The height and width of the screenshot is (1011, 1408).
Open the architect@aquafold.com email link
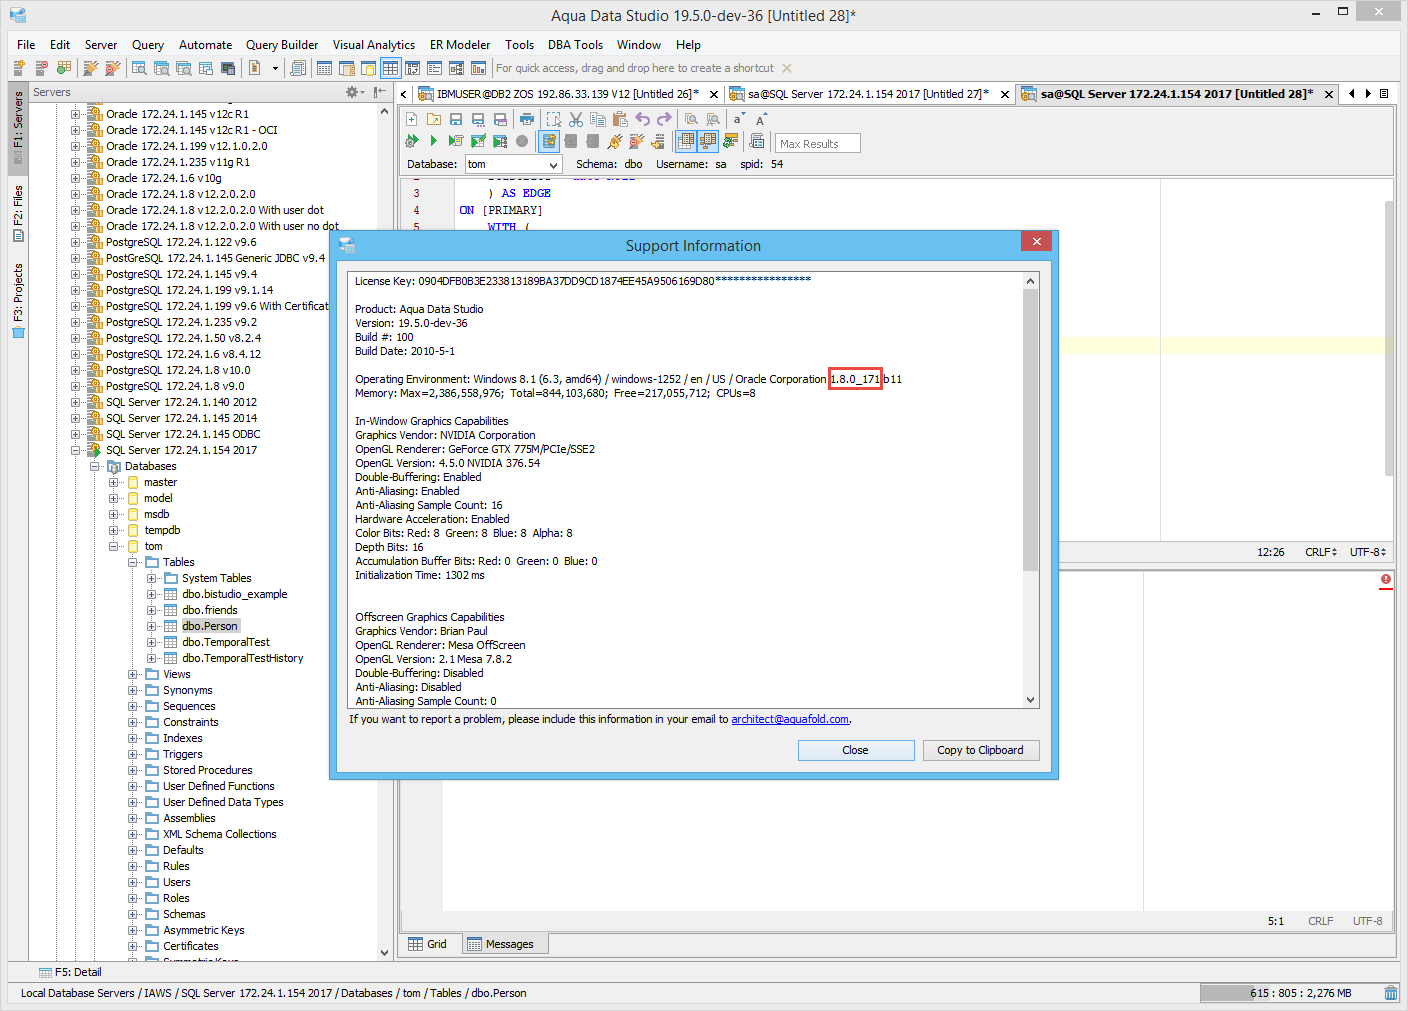[790, 719]
